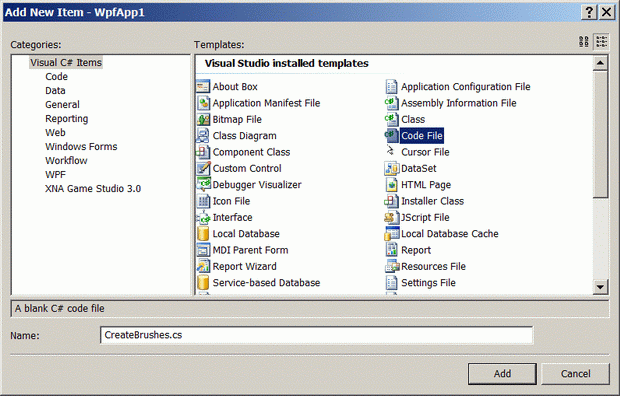The image size is (620, 396).
Task: Choose the Bitmap File template icon
Action: click(203, 119)
